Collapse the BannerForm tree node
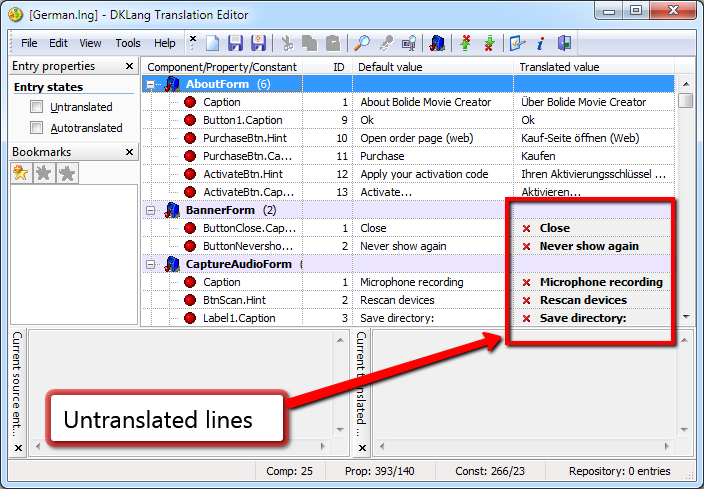The width and height of the screenshot is (704, 489). [152, 211]
